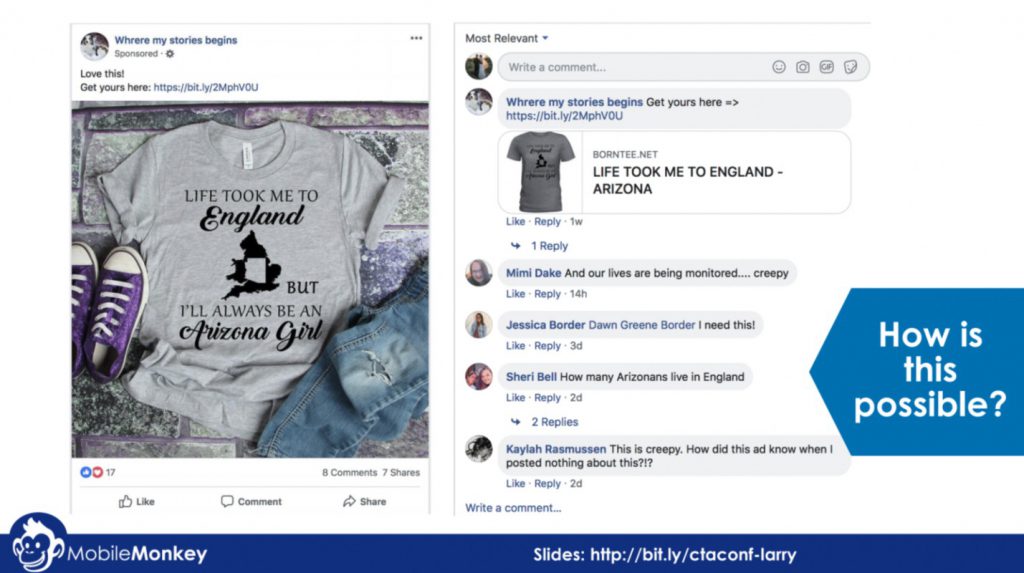Open the sticker picker in comment box
Viewport: 1024px width, 573px height.
coord(850,67)
